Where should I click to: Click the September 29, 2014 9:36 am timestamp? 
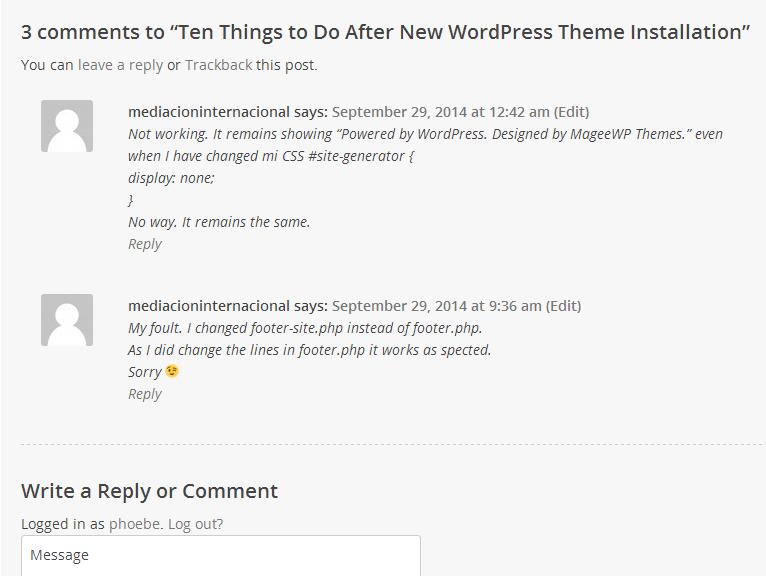tap(437, 306)
